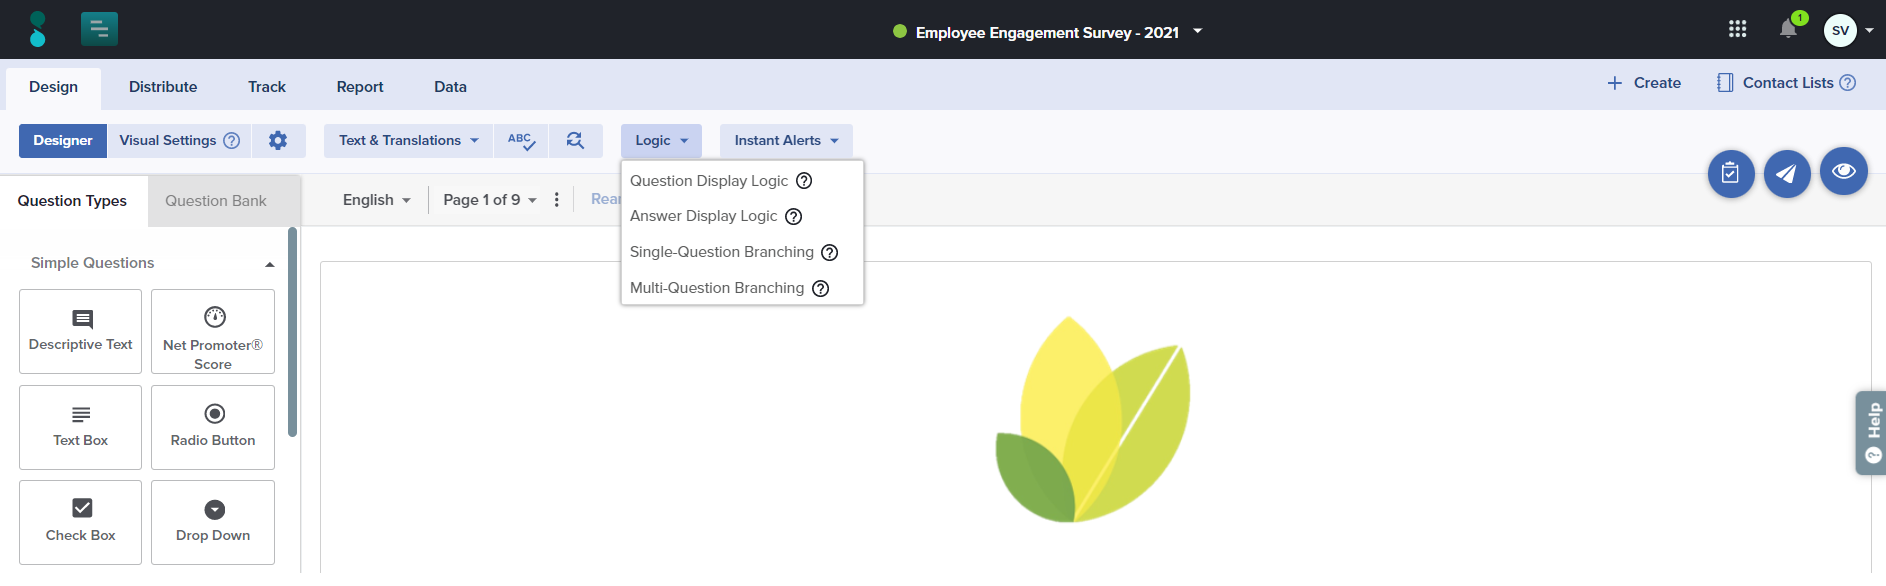Click the paper plane send icon
The height and width of the screenshot is (586, 1886).
click(x=1786, y=174)
